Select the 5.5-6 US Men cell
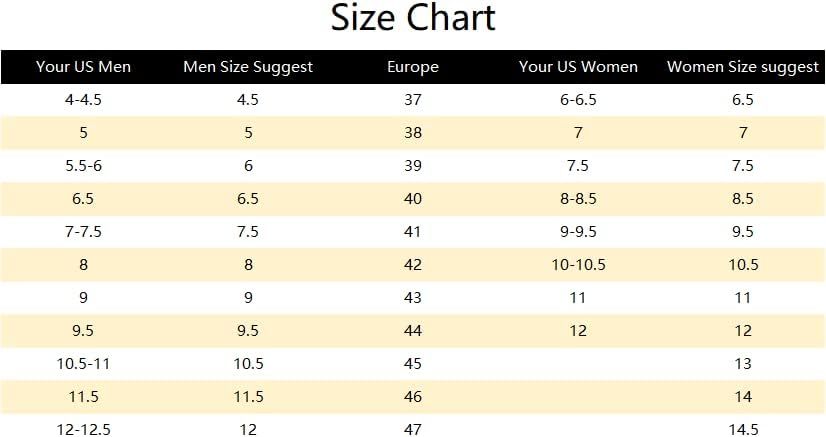Screen dimensions: 826x437 (83, 166)
